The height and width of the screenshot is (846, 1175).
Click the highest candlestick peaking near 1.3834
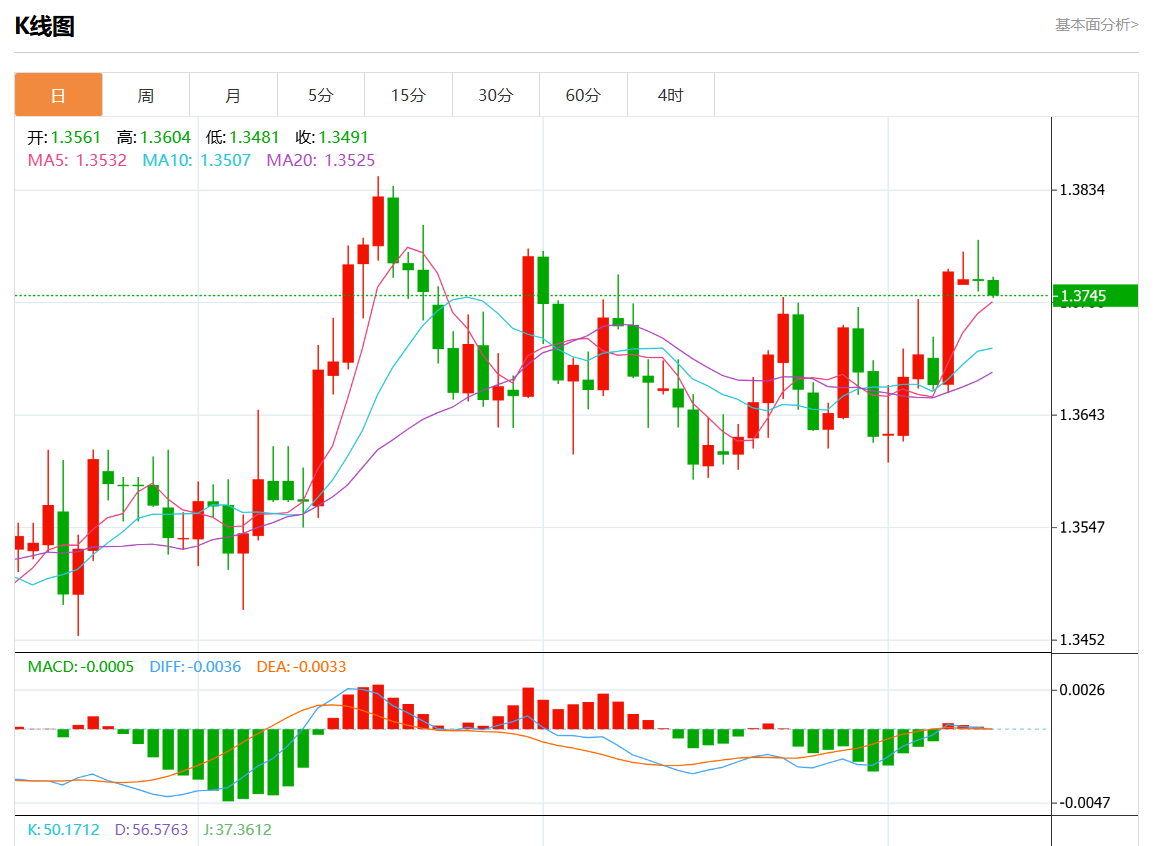point(378,220)
